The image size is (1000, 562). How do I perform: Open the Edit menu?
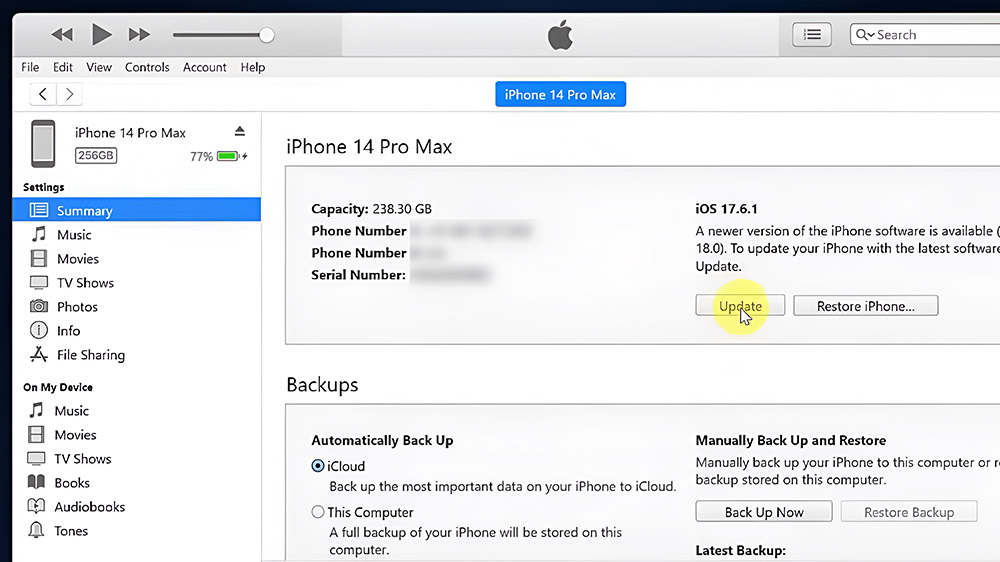62,67
